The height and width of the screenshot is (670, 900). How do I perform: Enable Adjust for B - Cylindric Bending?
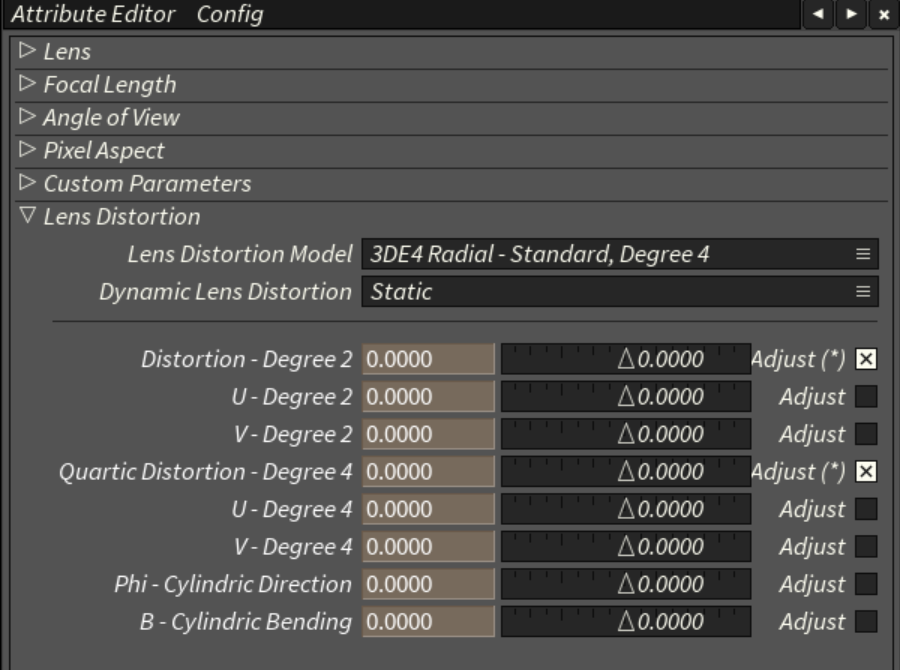point(866,622)
